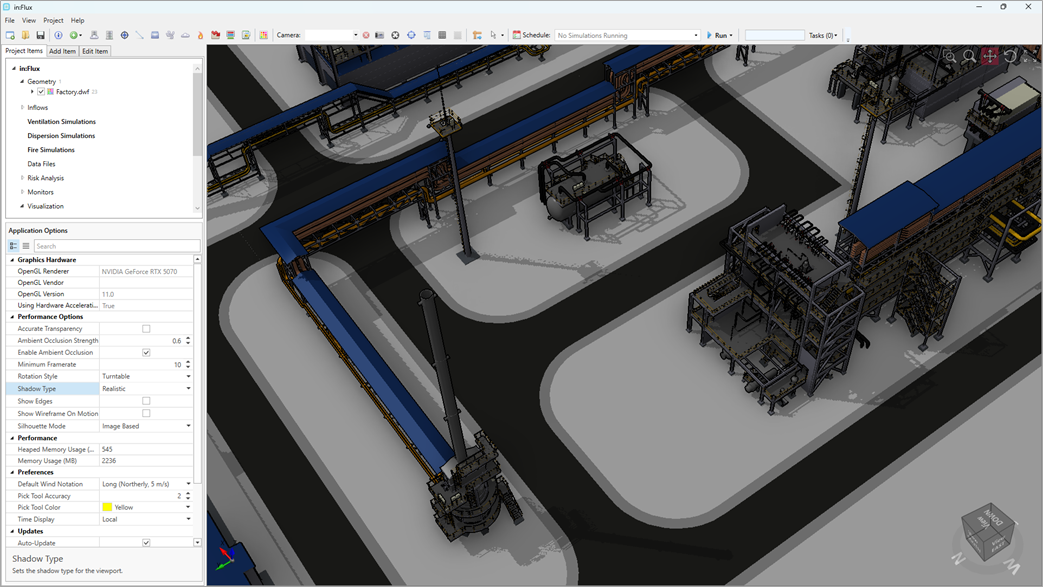Select Data Files in tree
Image resolution: width=1043 pixels, height=587 pixels.
point(41,164)
